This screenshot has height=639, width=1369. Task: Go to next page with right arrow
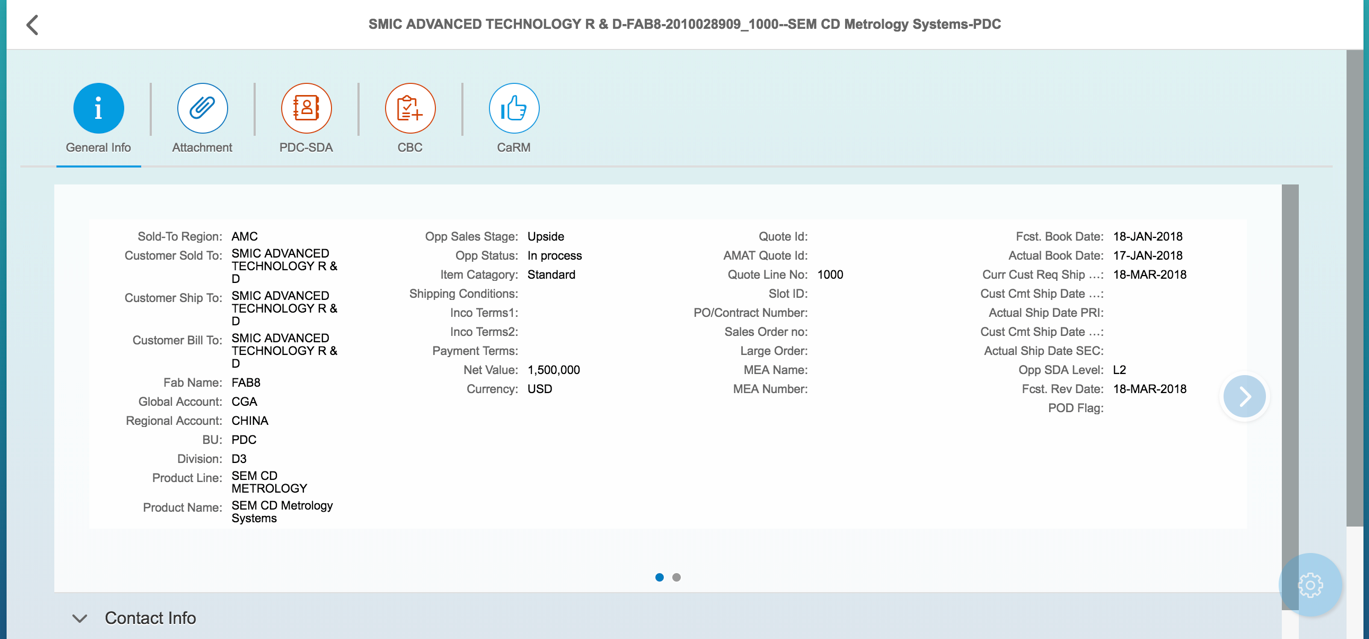coord(1245,397)
